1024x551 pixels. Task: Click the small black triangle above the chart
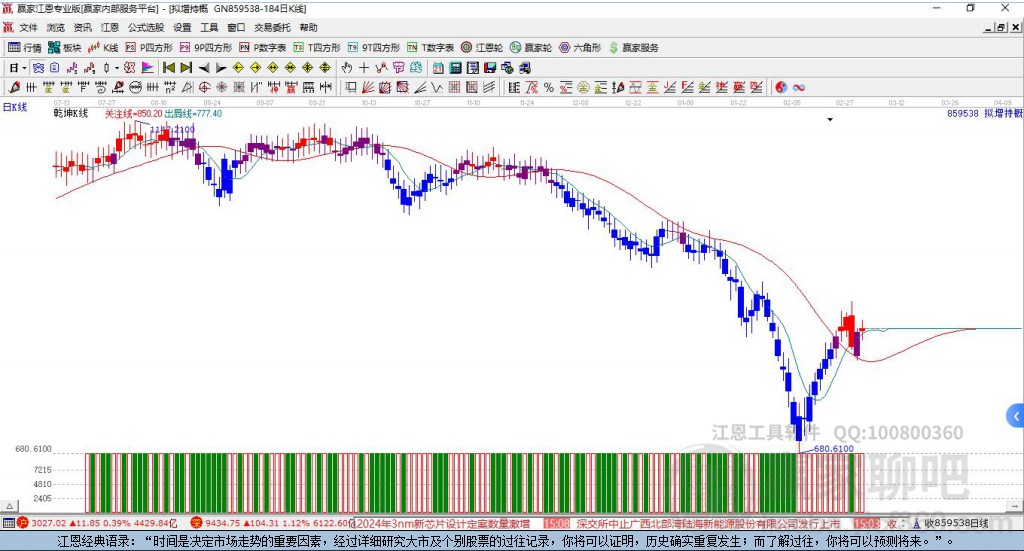tap(830, 119)
